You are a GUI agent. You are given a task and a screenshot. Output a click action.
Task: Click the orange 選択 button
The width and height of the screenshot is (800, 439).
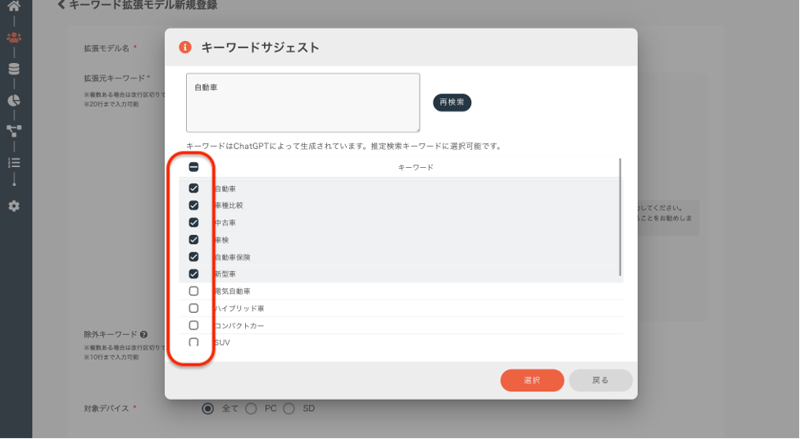[532, 380]
